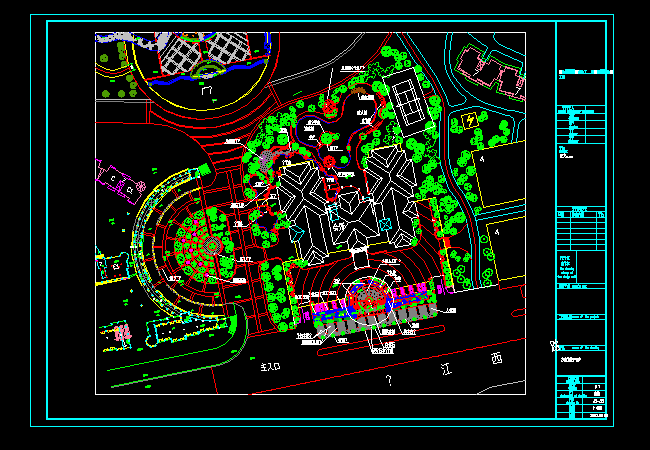Screen dimensions: 650x450
Task: Select the 西 road name character
Action: (x=497, y=358)
